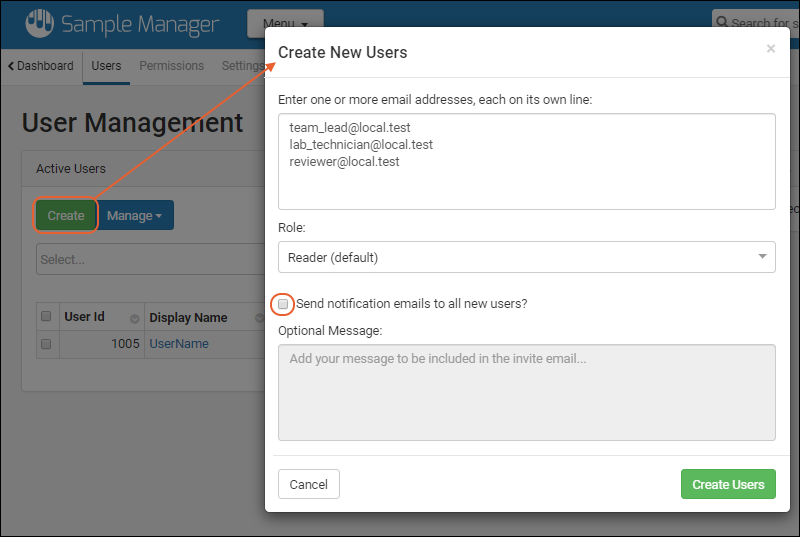Screen dimensions: 800x537
Task: Switch to the Permissions tab
Action: [x=171, y=66]
